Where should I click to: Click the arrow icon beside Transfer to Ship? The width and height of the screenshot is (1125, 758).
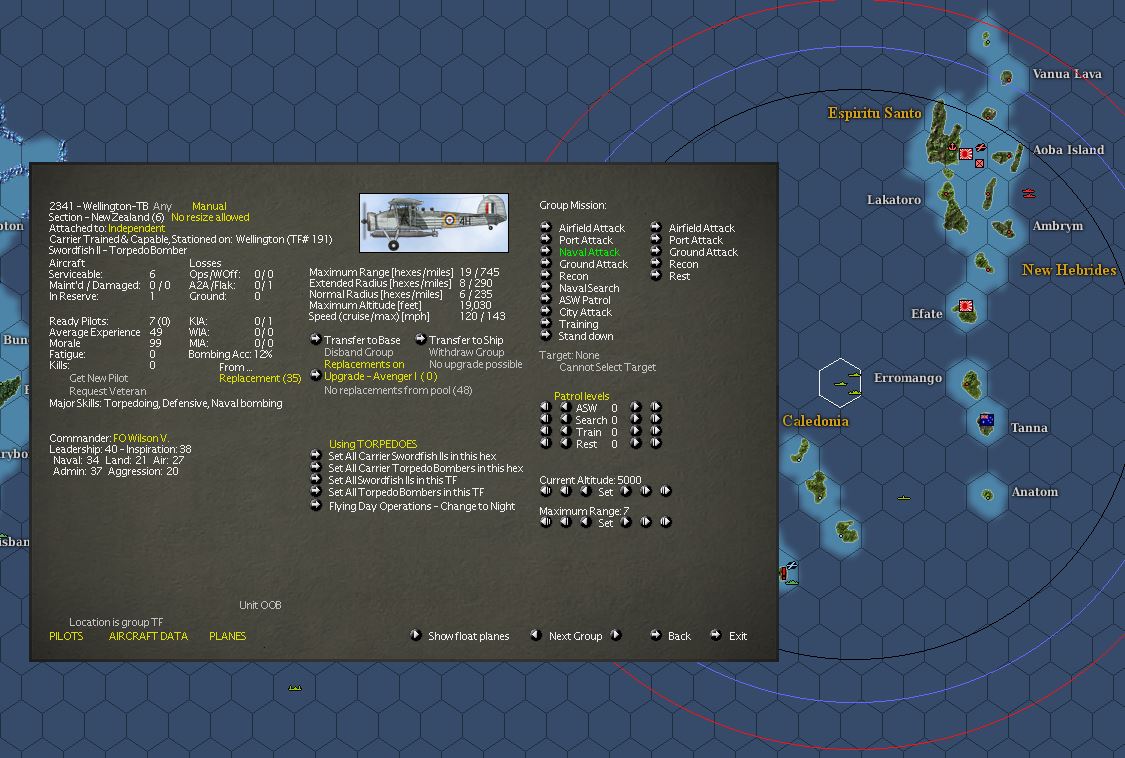click(x=420, y=339)
